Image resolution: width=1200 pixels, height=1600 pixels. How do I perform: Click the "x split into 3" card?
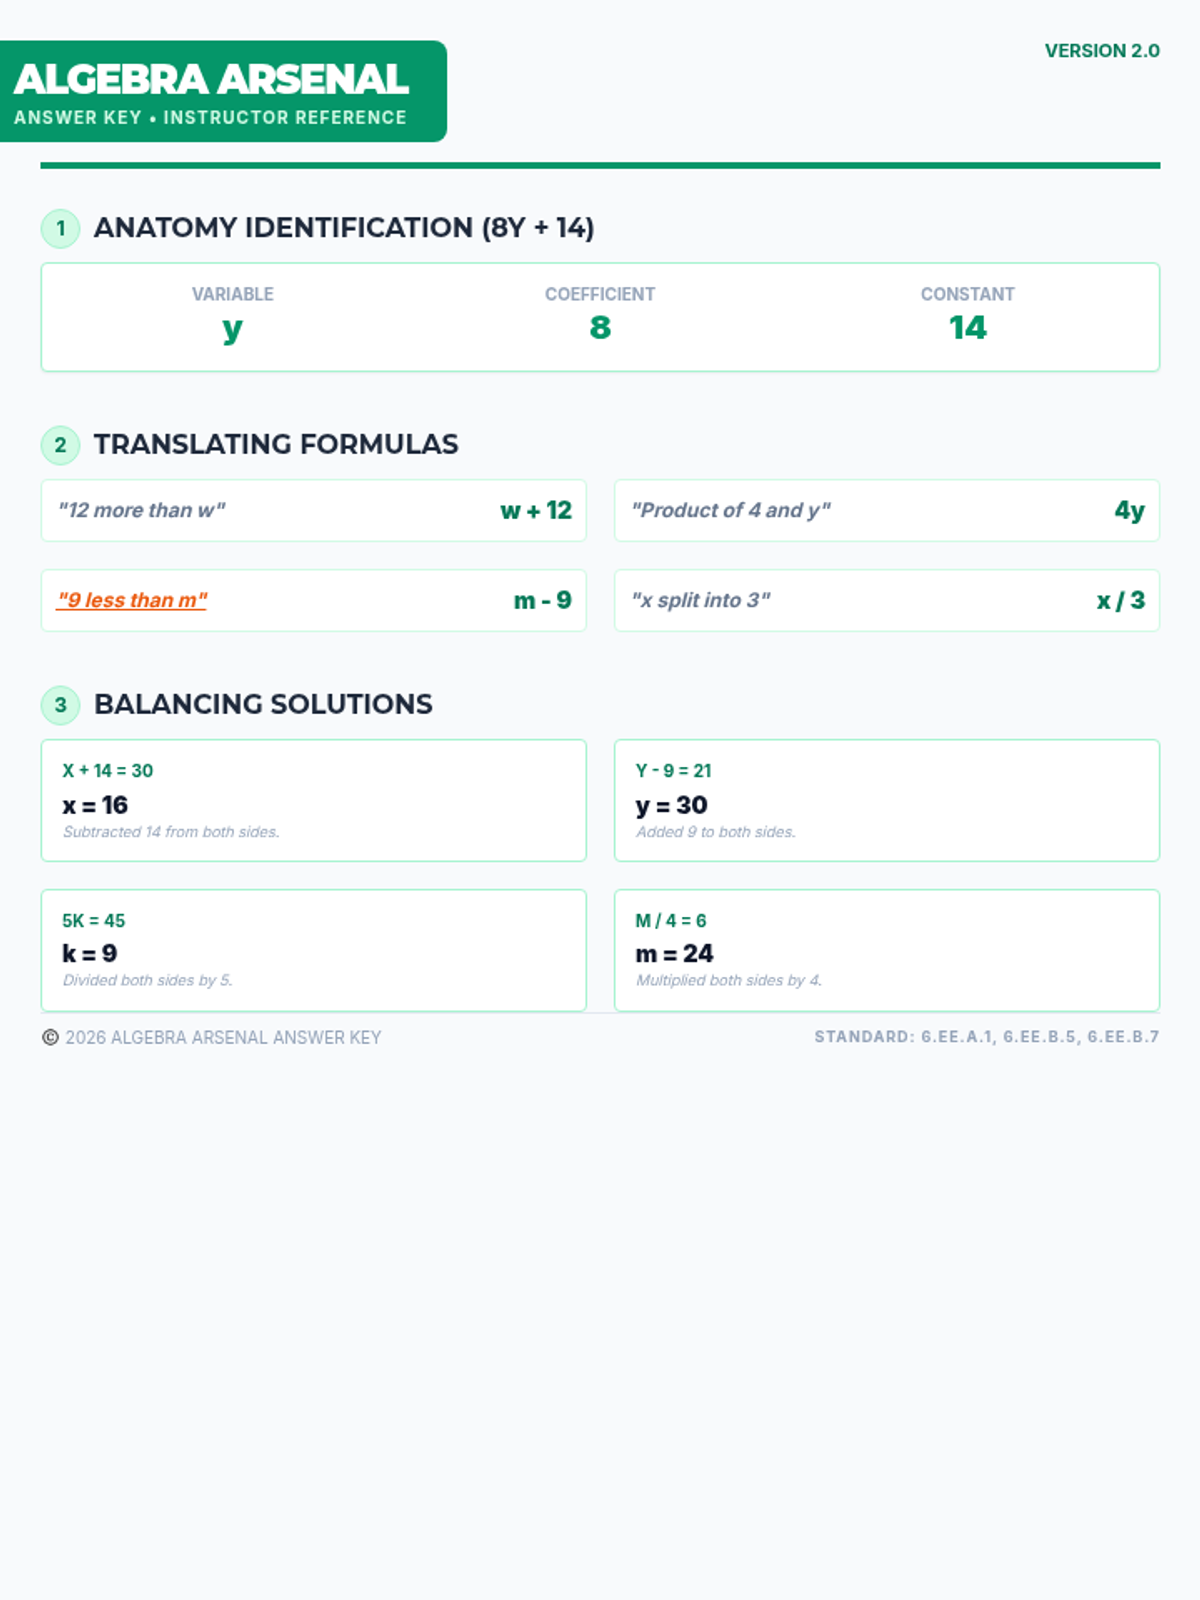click(886, 601)
